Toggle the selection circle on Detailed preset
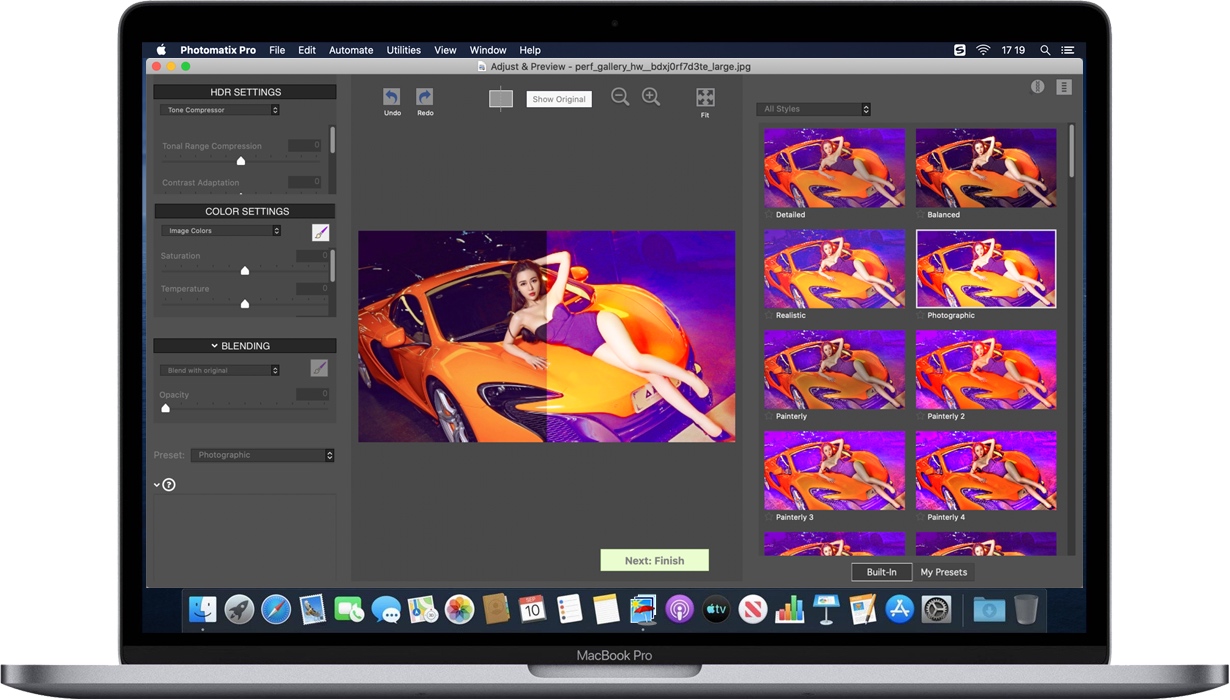The height and width of the screenshot is (700, 1230). (768, 215)
